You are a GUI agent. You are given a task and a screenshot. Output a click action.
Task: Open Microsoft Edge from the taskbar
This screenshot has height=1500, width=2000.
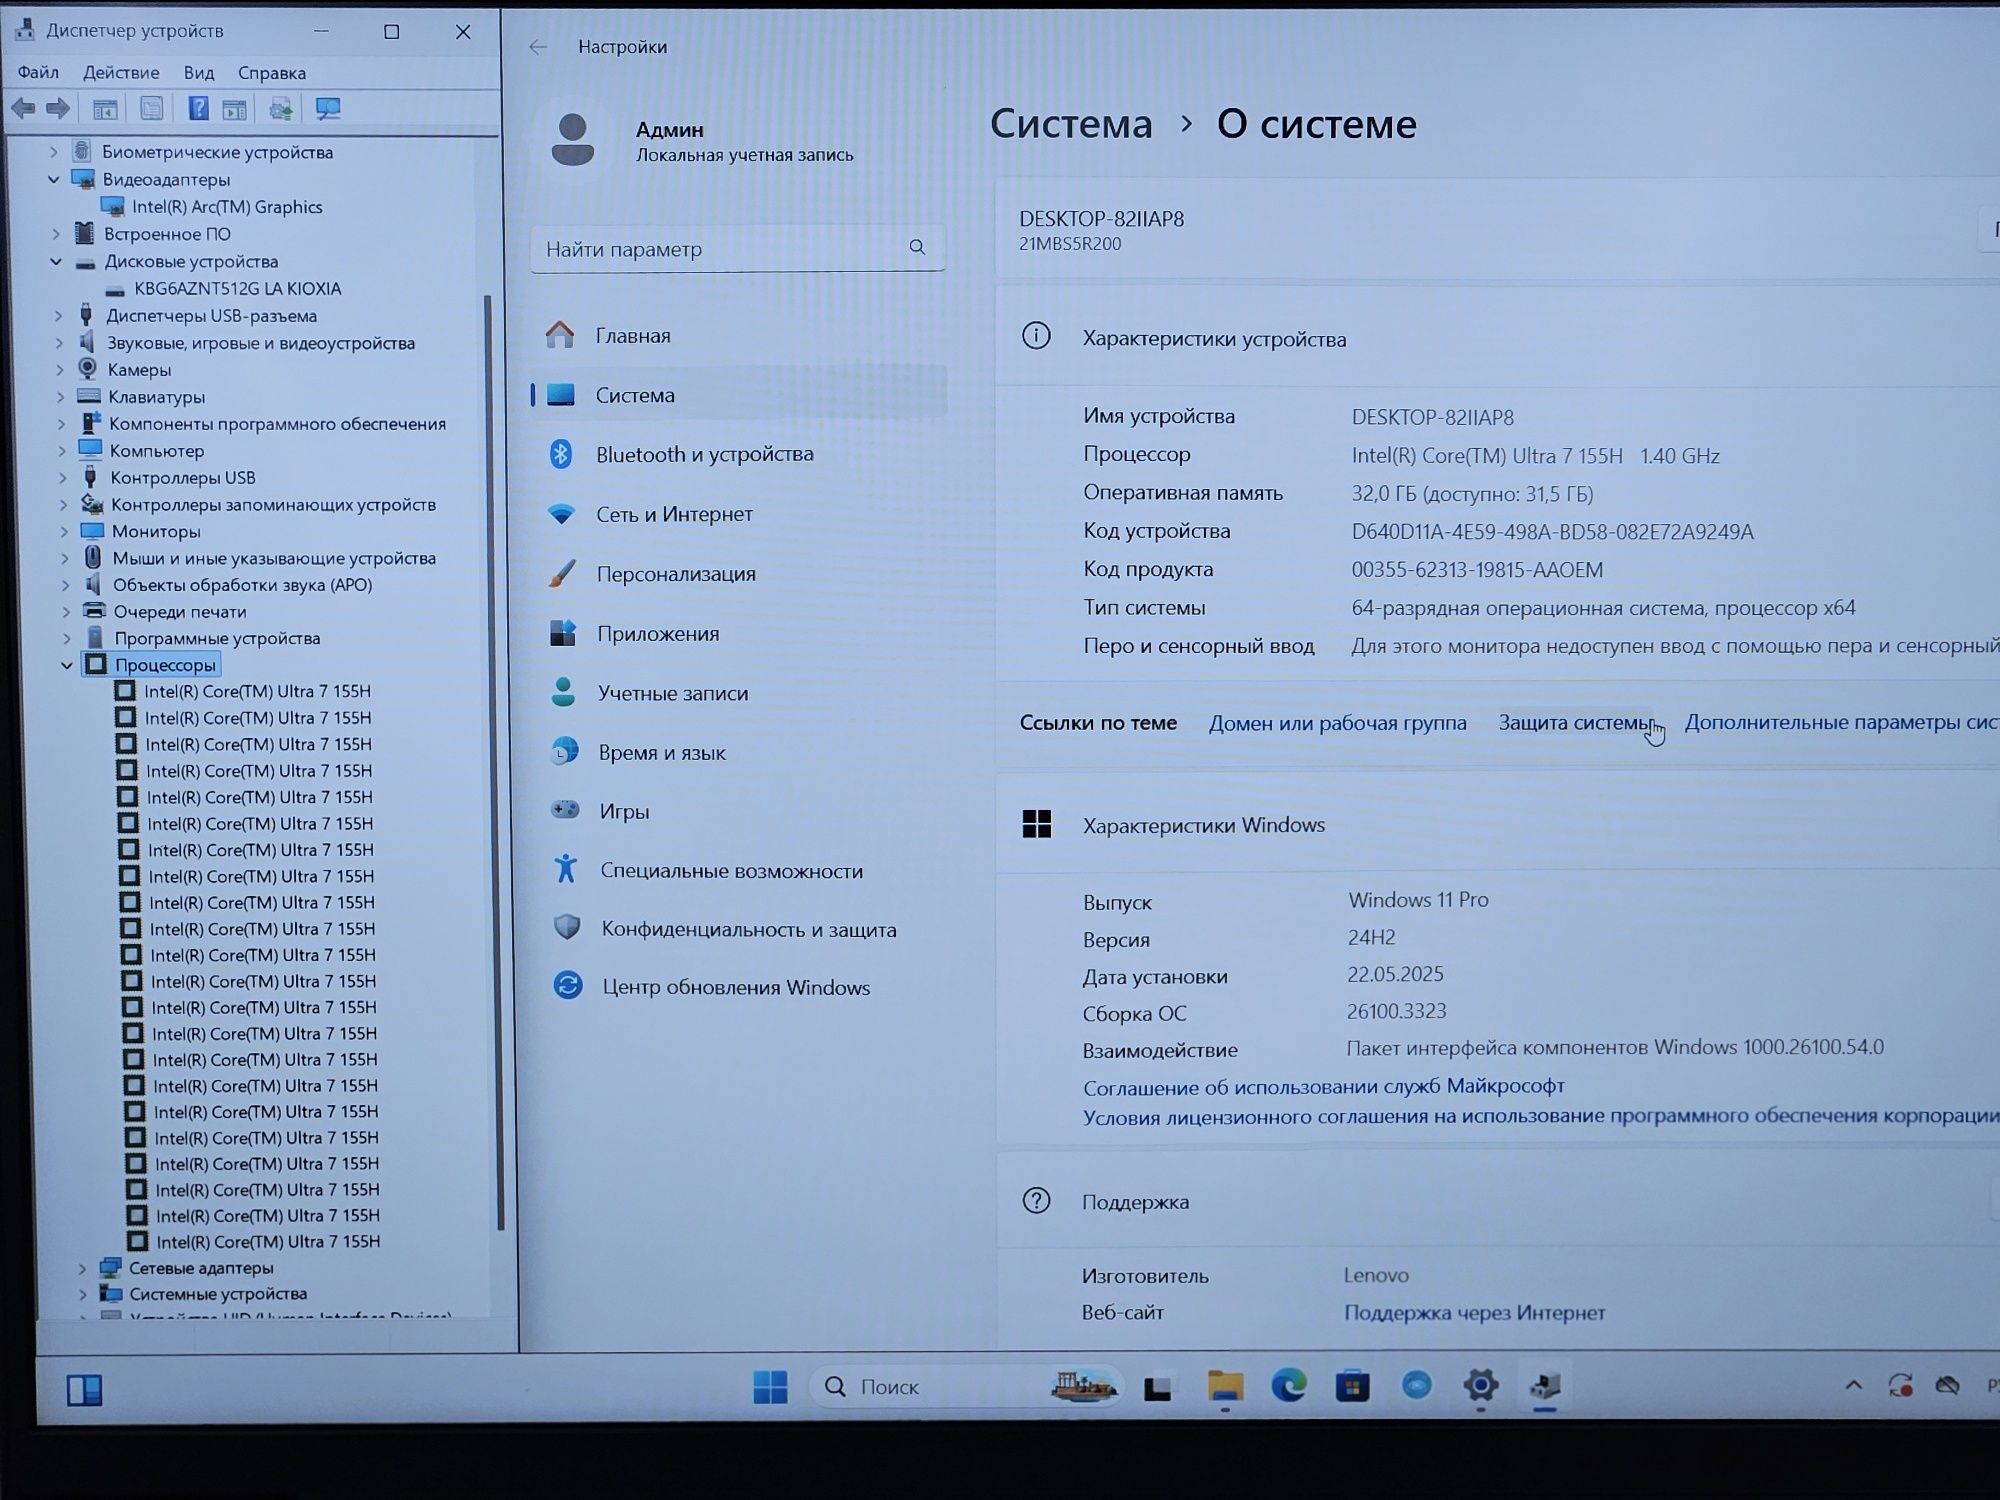pos(1289,1386)
